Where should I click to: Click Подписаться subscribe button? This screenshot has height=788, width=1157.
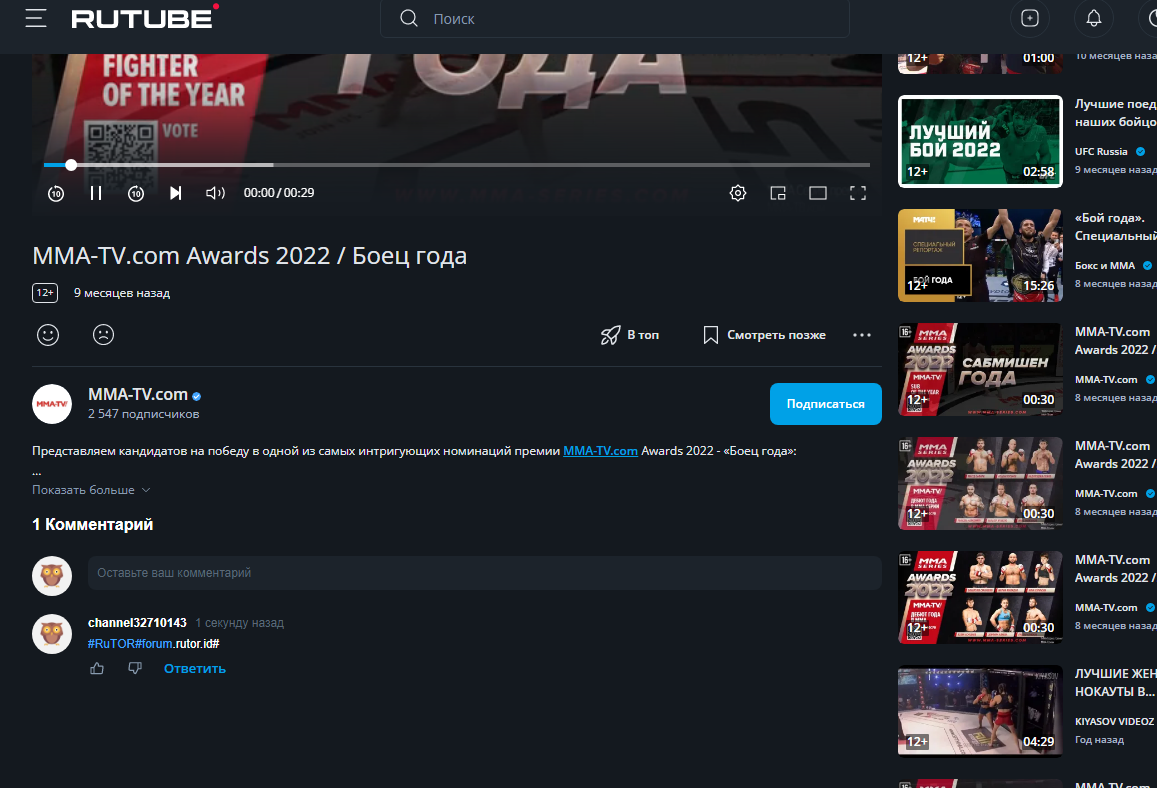(x=825, y=404)
